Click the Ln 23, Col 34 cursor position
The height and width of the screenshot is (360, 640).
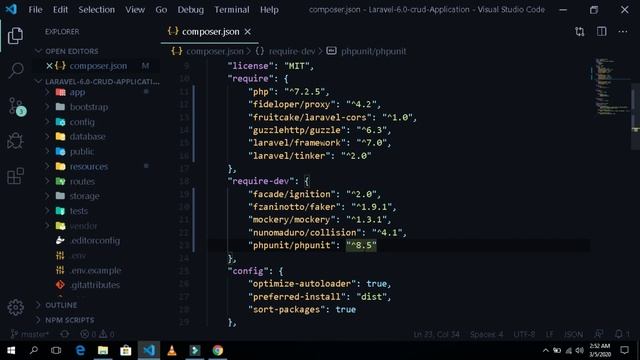(436, 334)
